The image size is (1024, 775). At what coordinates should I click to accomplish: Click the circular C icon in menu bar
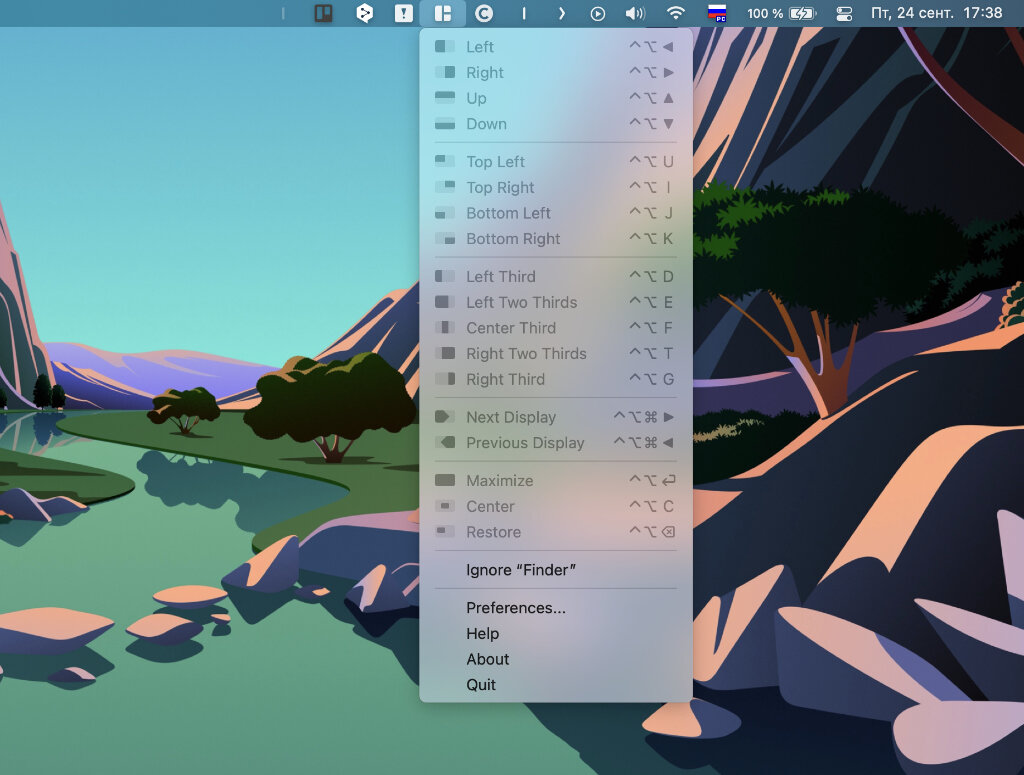(x=483, y=13)
